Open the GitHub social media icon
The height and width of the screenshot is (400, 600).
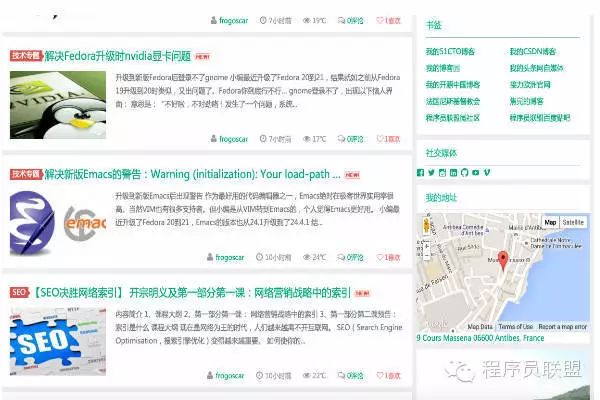pos(465,173)
